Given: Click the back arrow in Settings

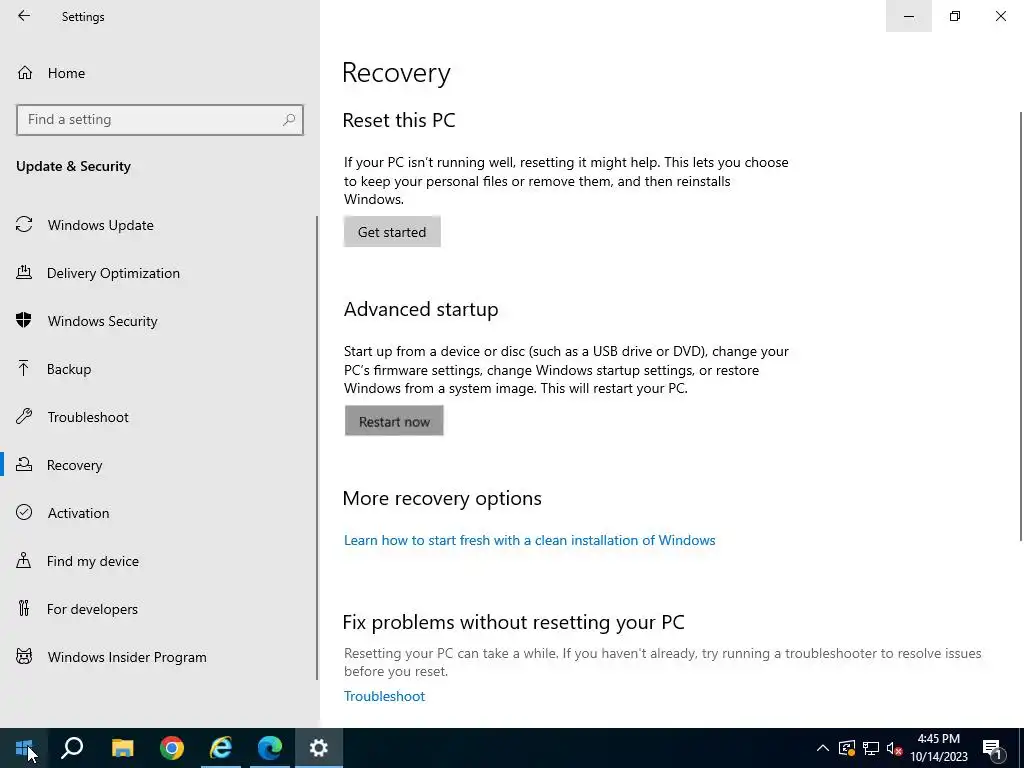Looking at the screenshot, I should (24, 16).
